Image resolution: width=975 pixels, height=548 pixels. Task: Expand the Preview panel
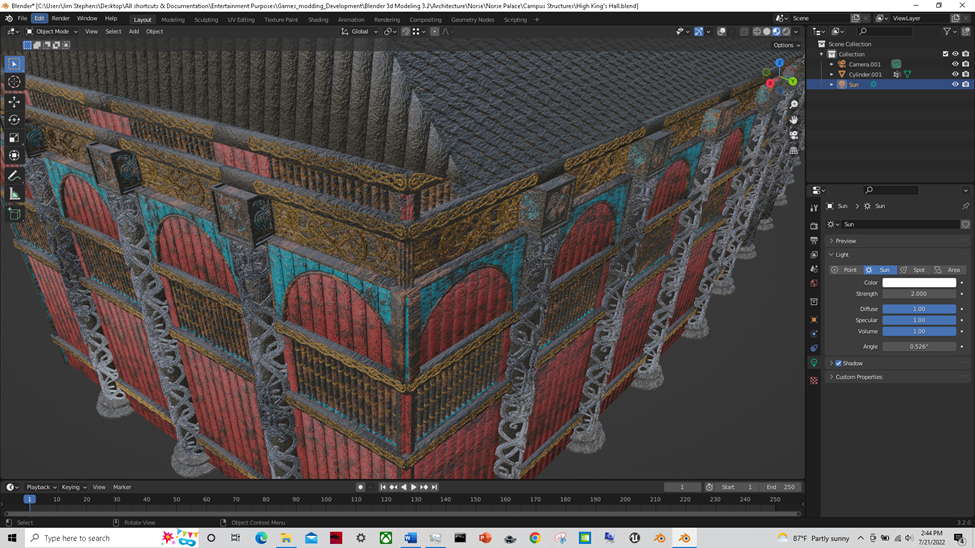(846, 241)
